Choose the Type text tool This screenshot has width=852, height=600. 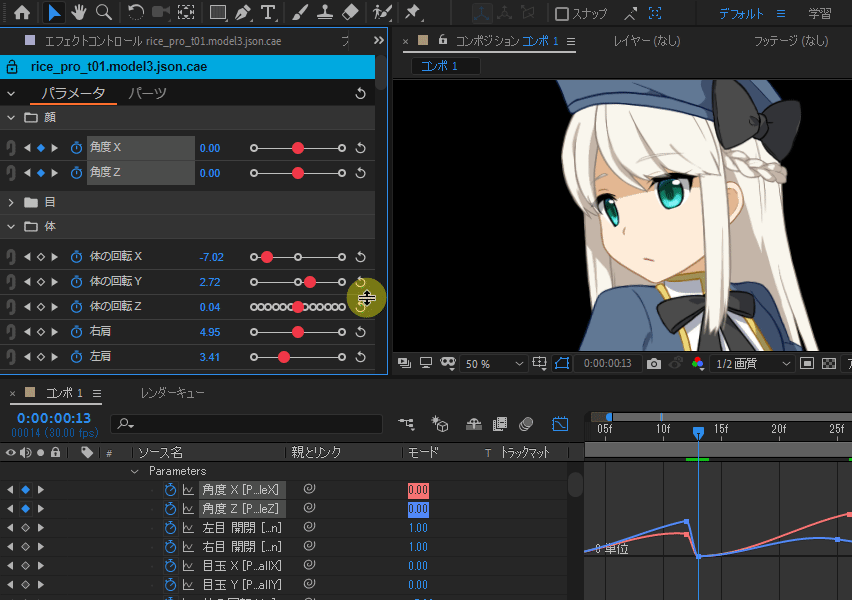pyautogui.click(x=268, y=13)
